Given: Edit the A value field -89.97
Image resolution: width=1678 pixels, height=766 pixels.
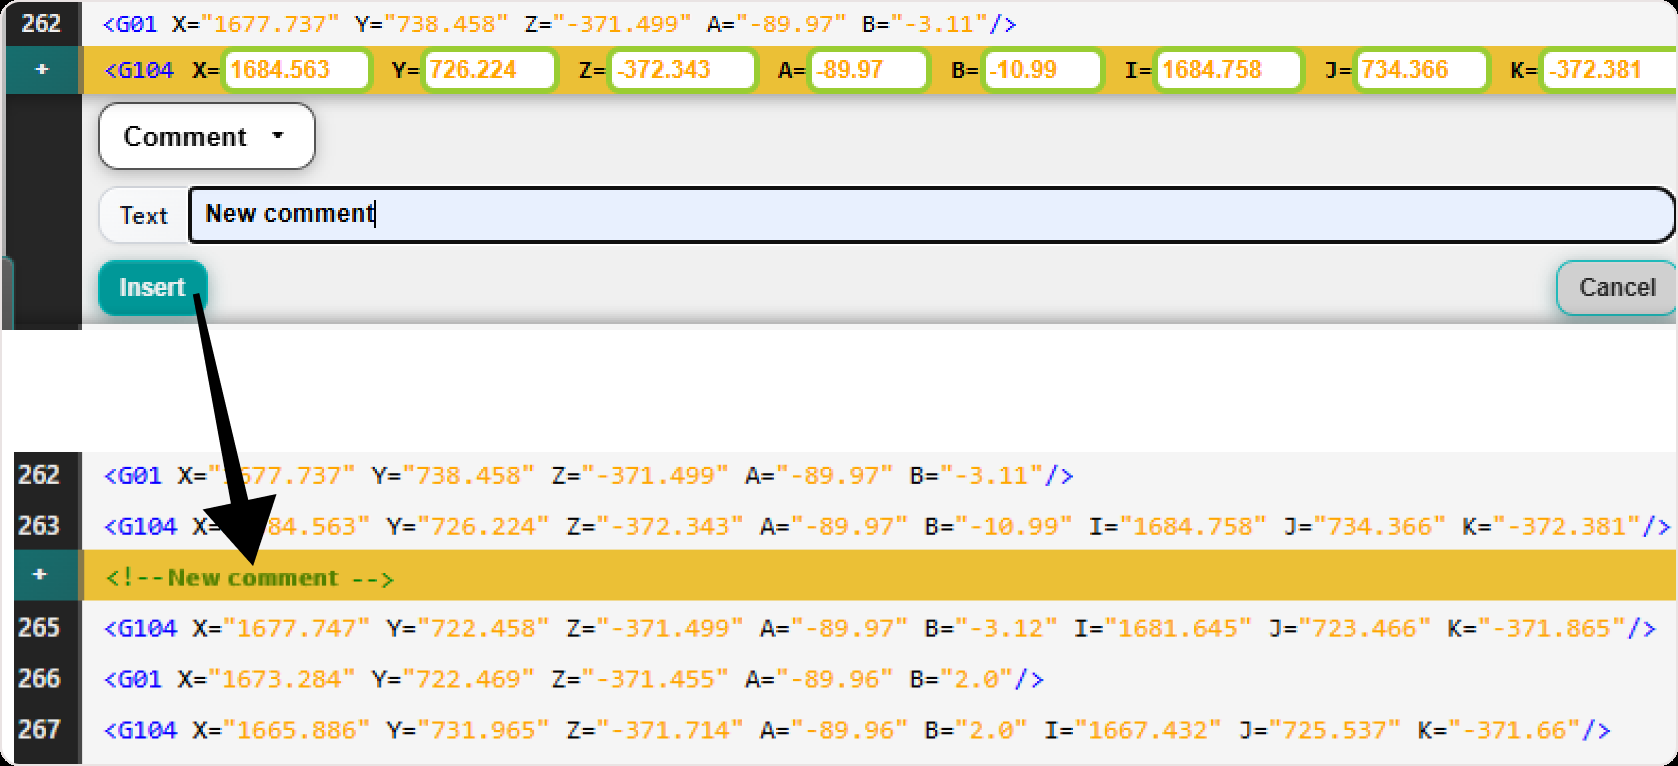Looking at the screenshot, I should [869, 70].
